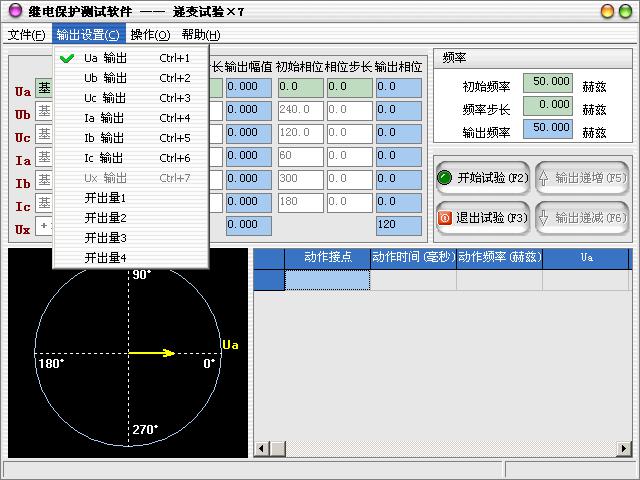Screen dimensions: 640x480
Task: Click the left arrow of the horizontal scrollbar
Action: pyautogui.click(x=259, y=449)
